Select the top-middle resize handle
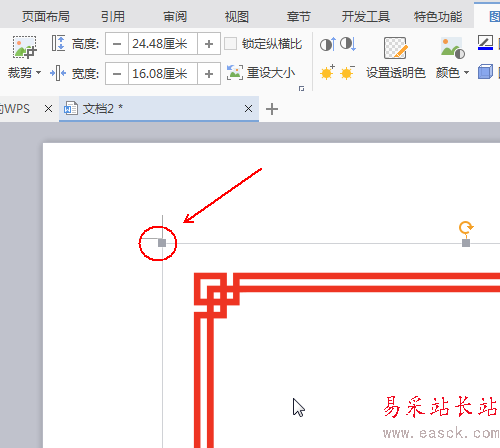 466,243
